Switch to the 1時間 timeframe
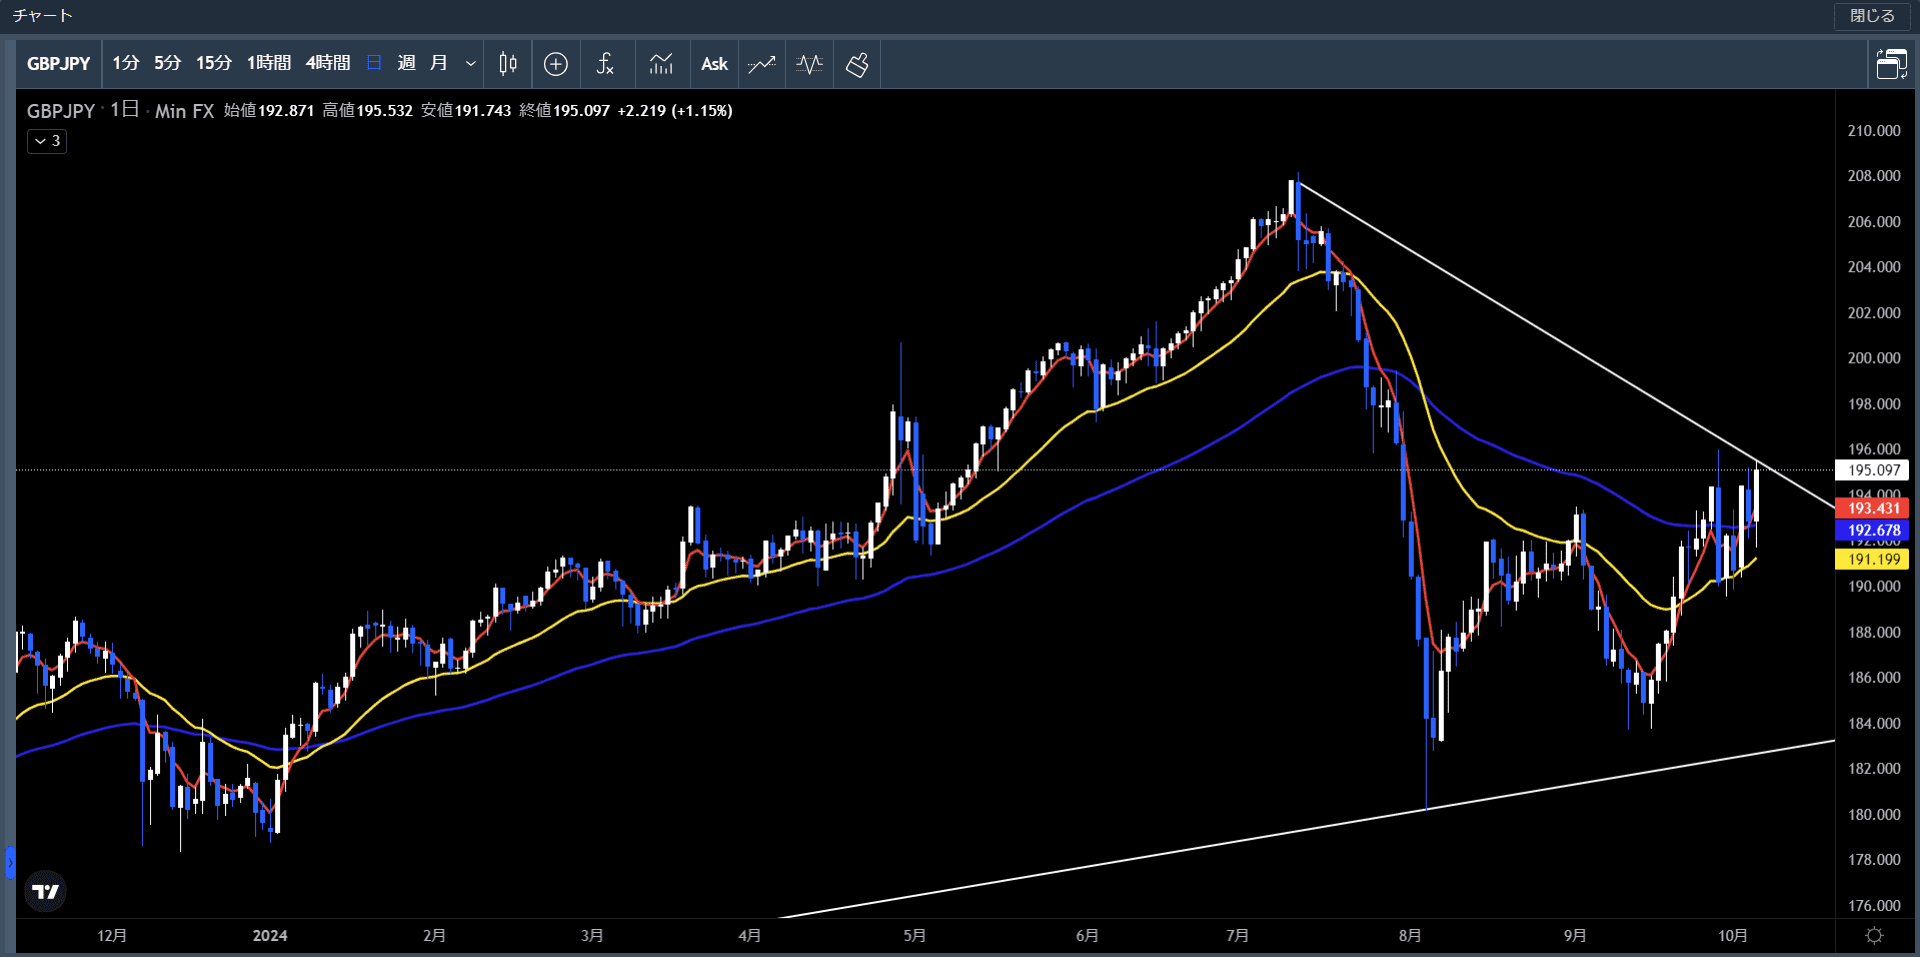This screenshot has height=957, width=1920. point(269,63)
